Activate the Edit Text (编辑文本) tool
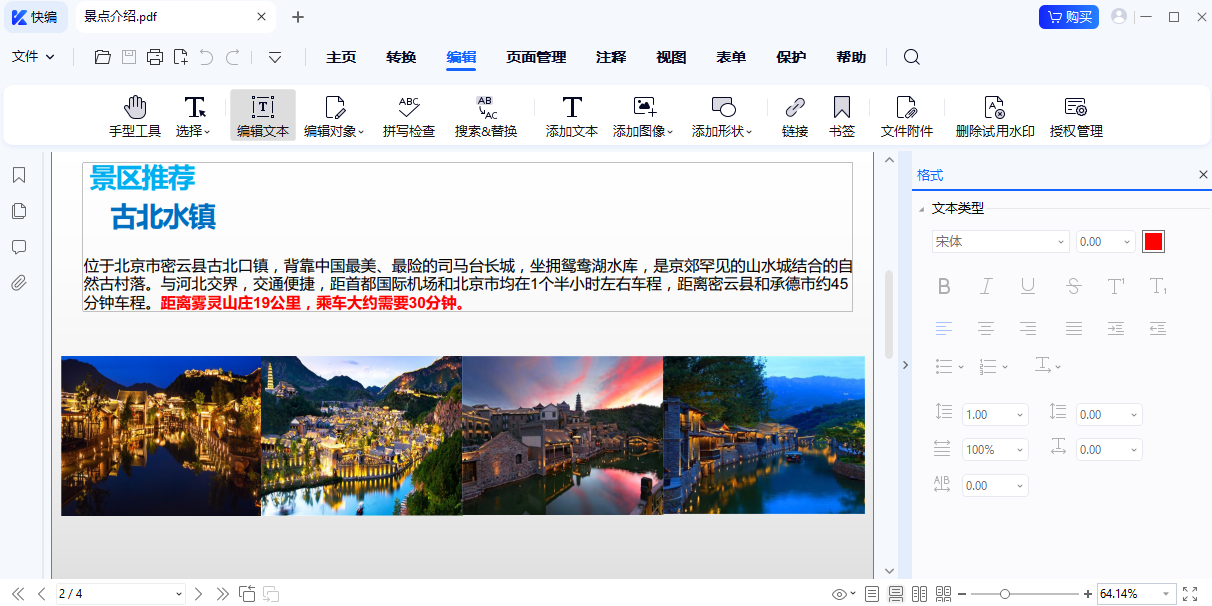The width and height of the screenshot is (1212, 606). click(x=263, y=117)
